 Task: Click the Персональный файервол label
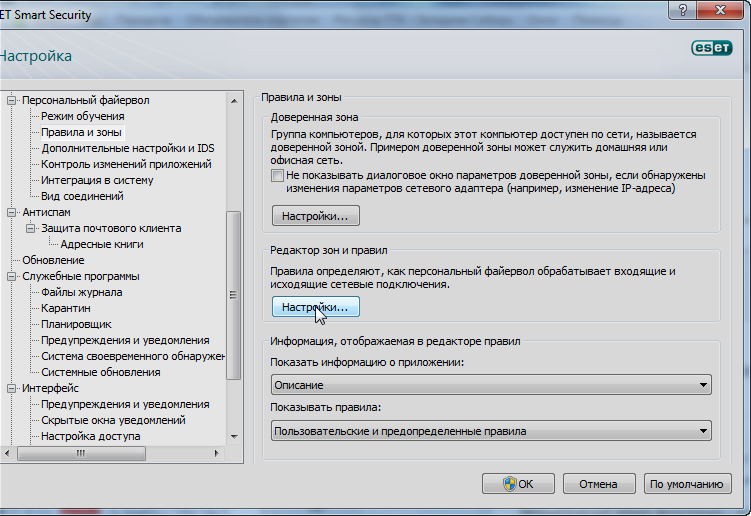86,101
